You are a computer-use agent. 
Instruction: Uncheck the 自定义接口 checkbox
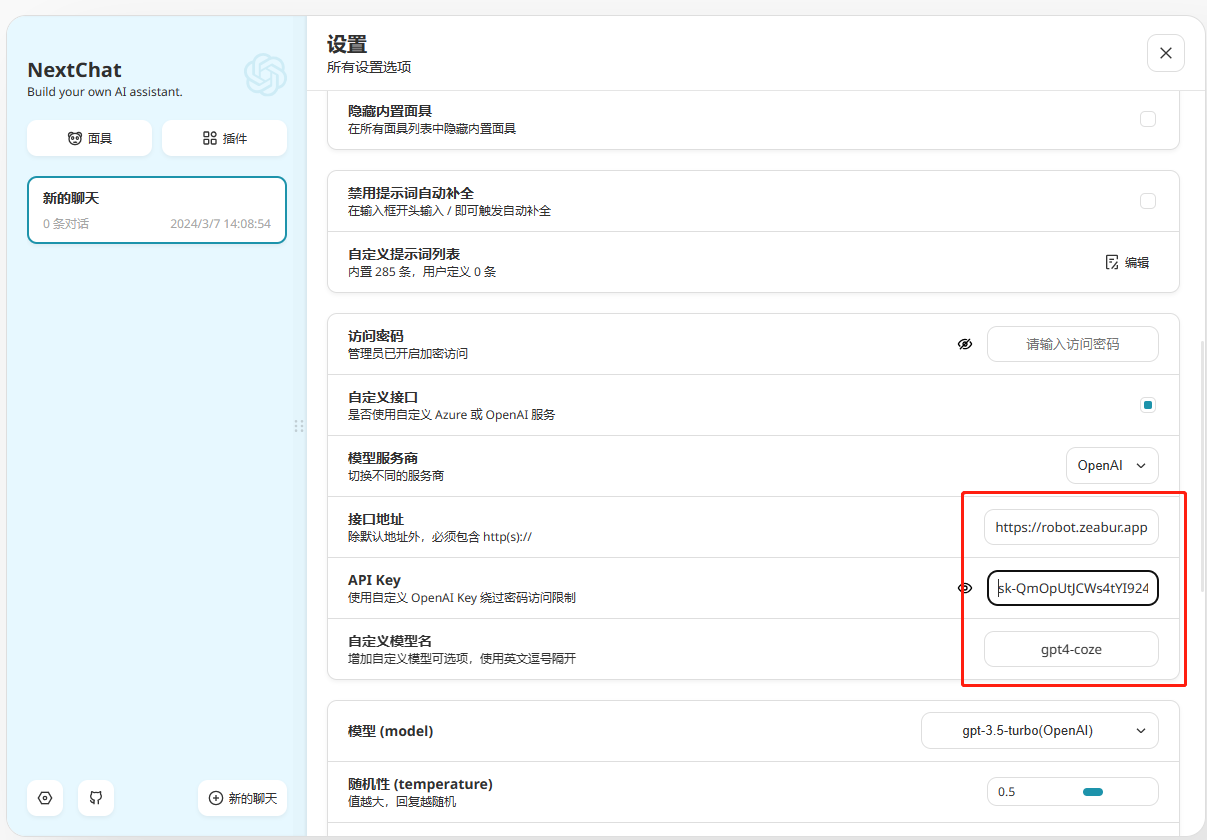coord(1148,405)
